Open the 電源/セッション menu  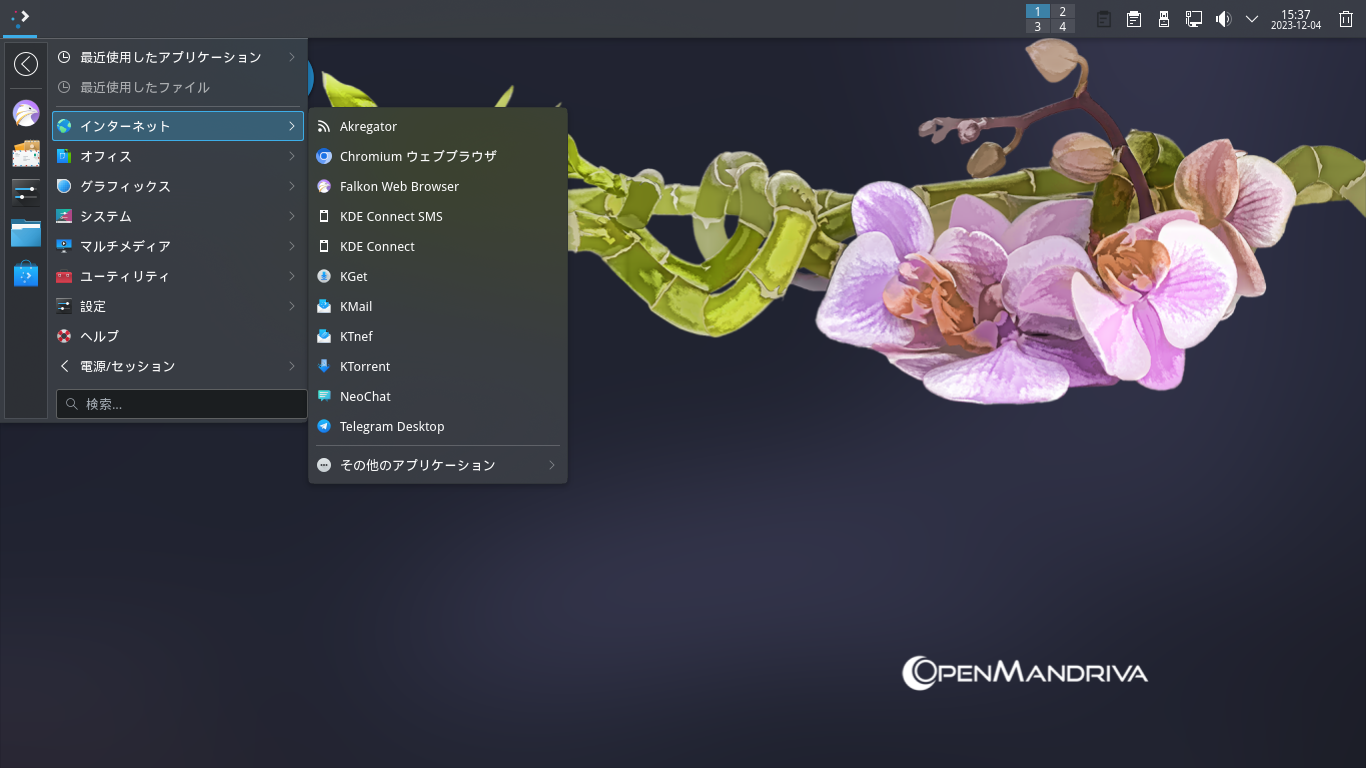[x=178, y=366]
